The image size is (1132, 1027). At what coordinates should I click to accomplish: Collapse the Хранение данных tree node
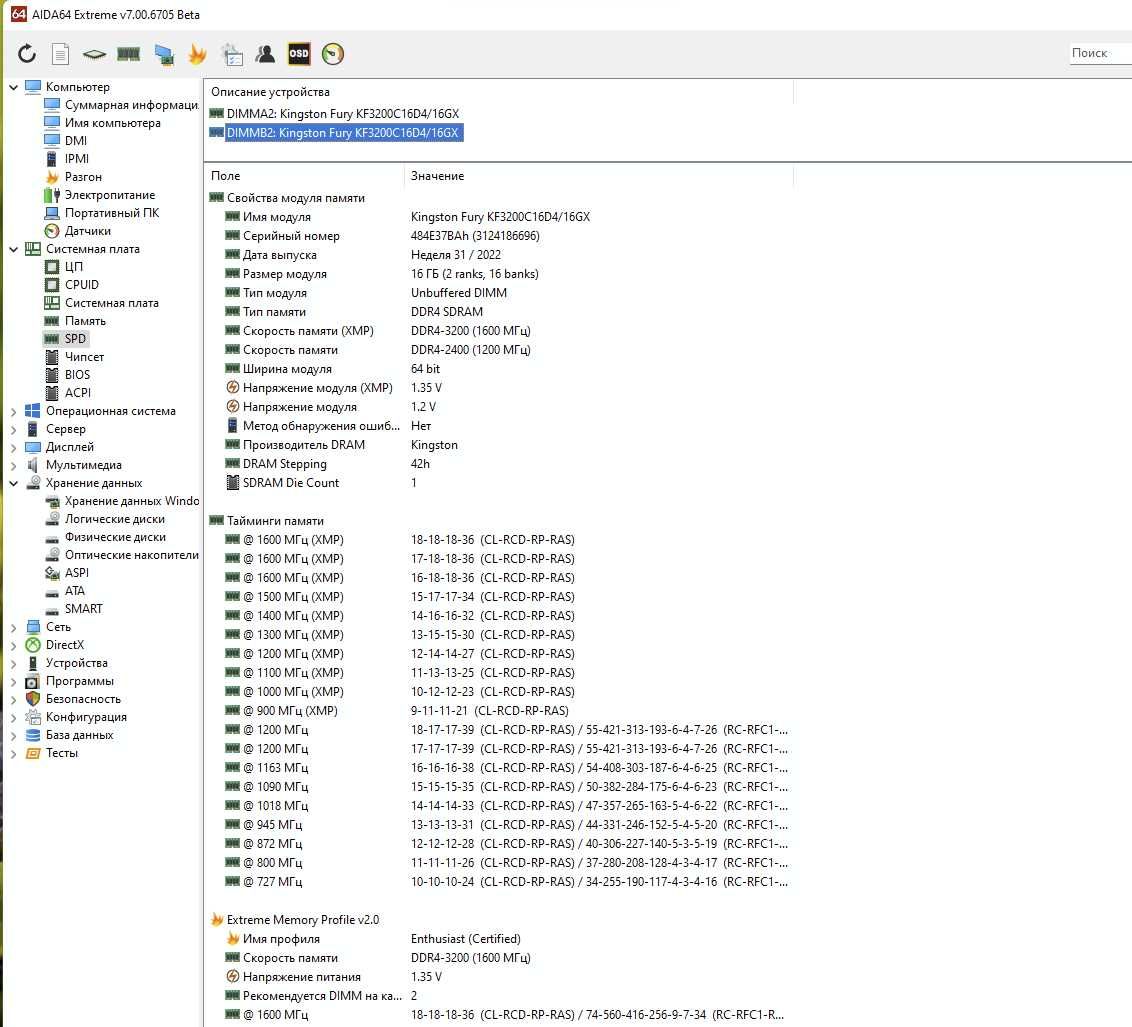(14, 483)
